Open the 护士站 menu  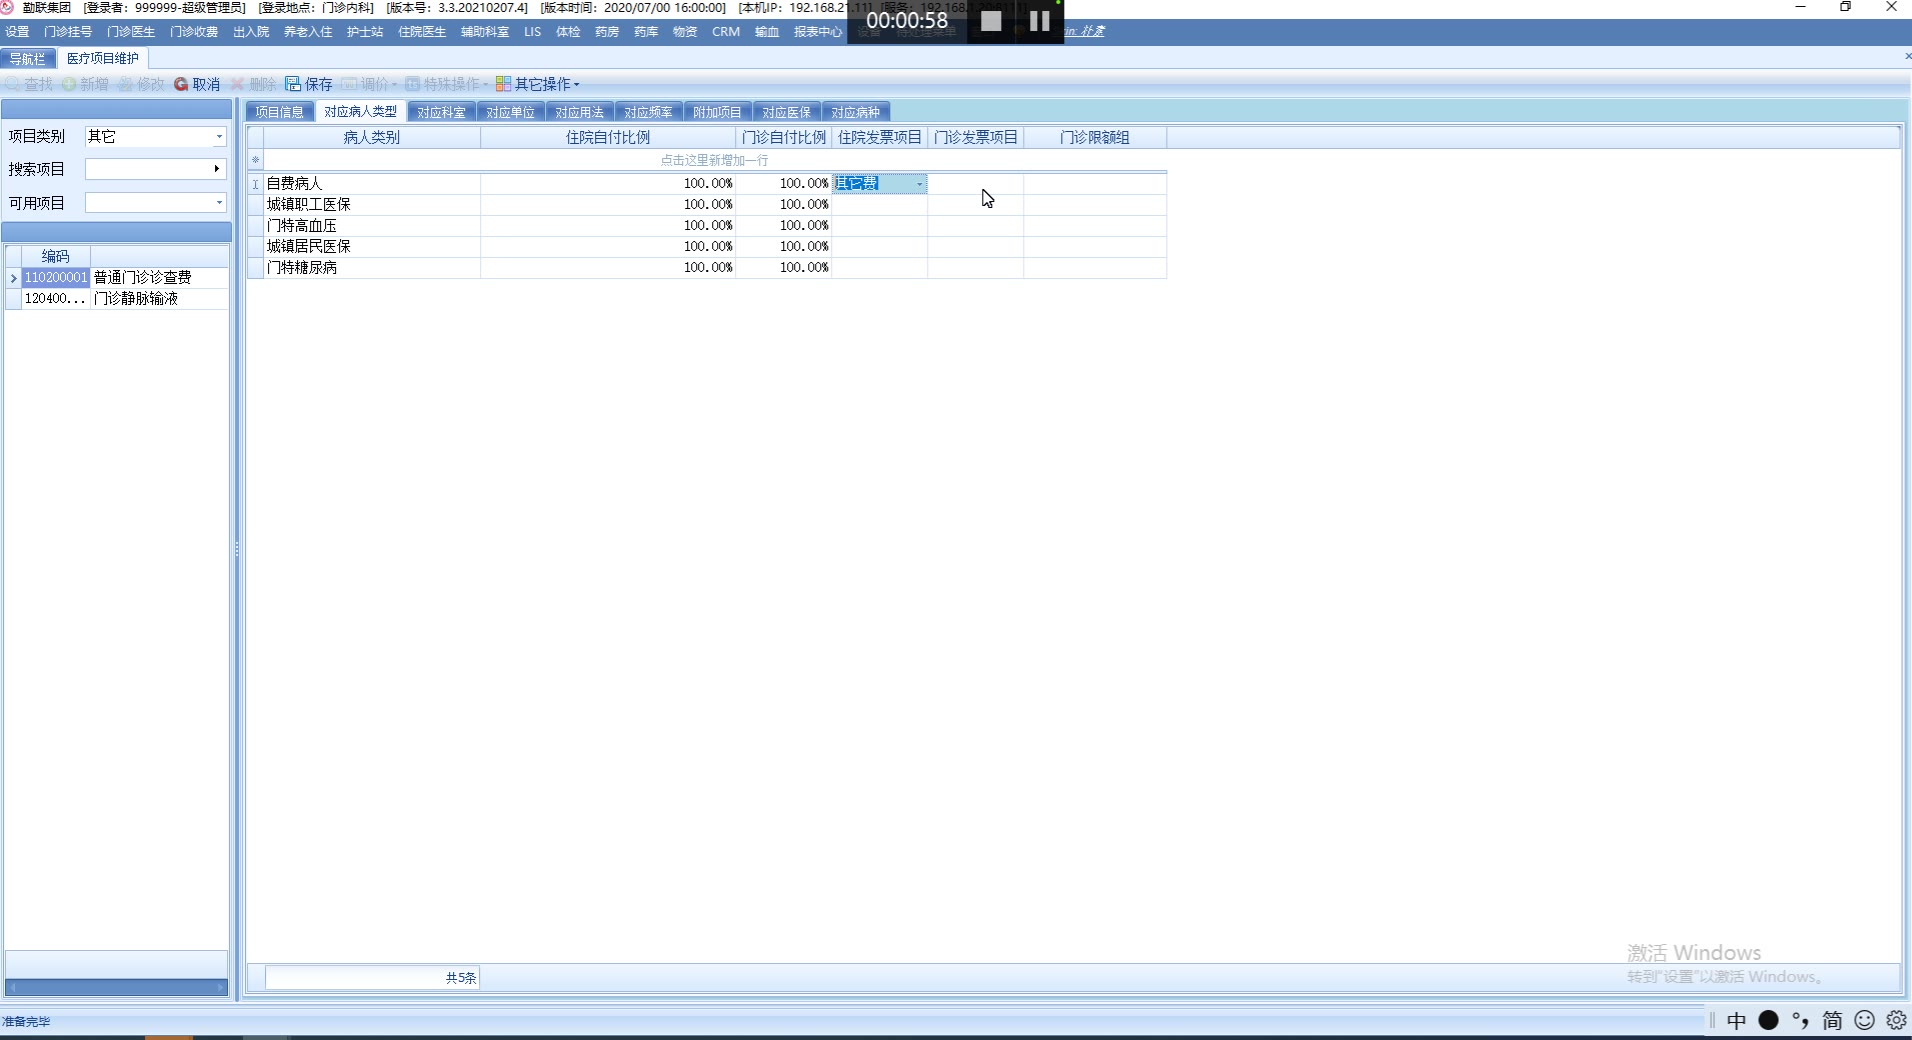pos(365,32)
